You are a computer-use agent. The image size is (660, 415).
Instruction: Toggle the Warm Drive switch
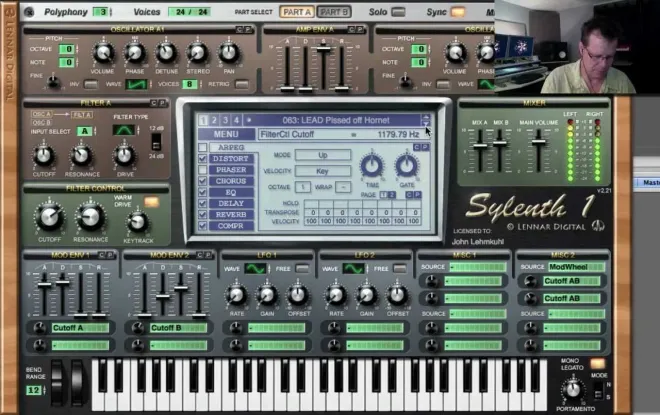pyautogui.click(x=152, y=202)
